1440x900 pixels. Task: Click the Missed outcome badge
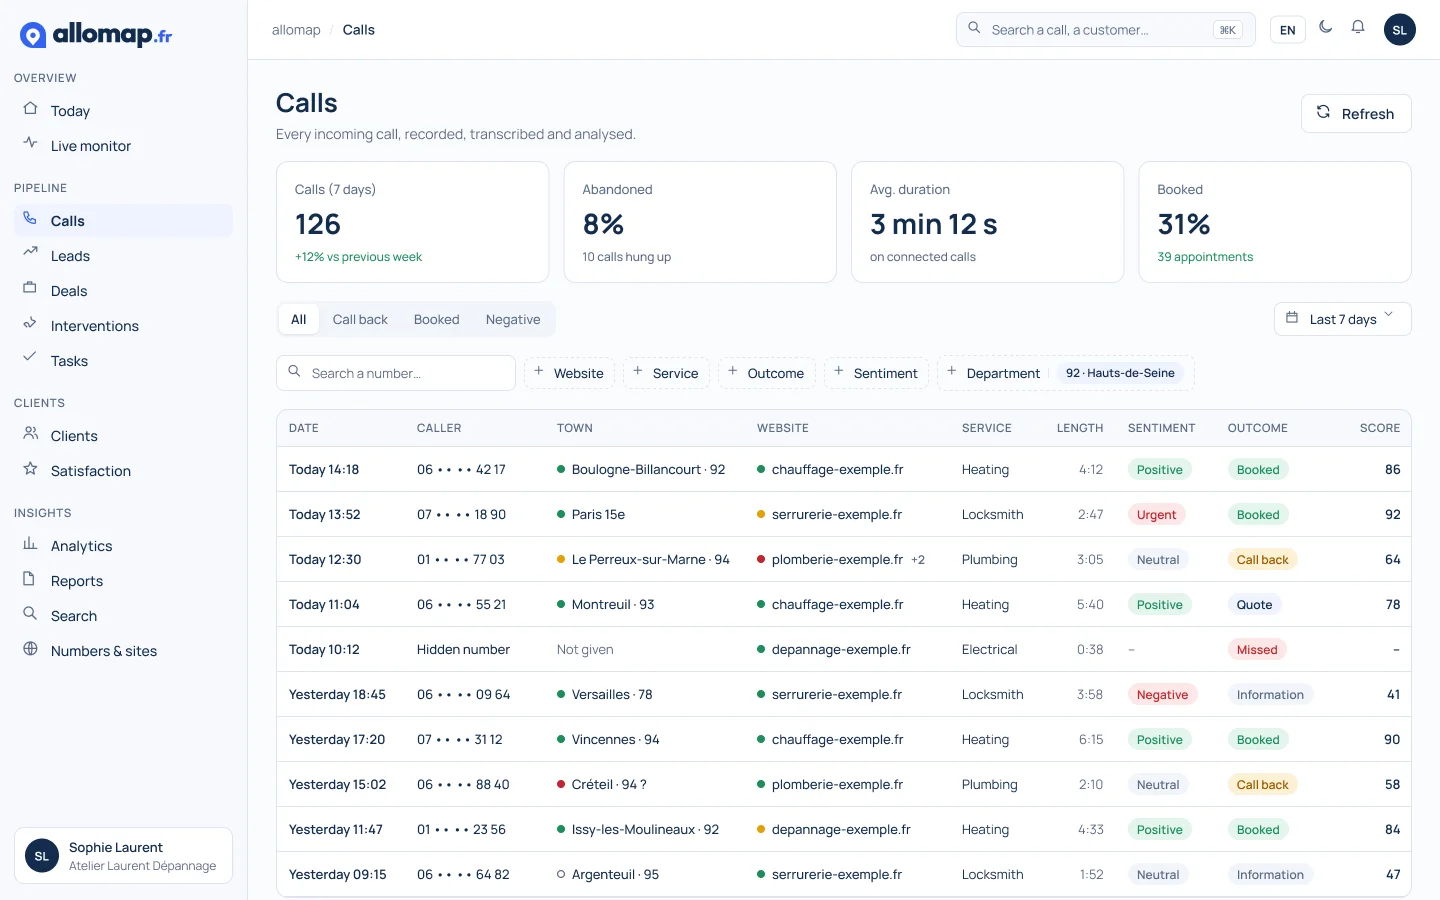(x=1257, y=649)
